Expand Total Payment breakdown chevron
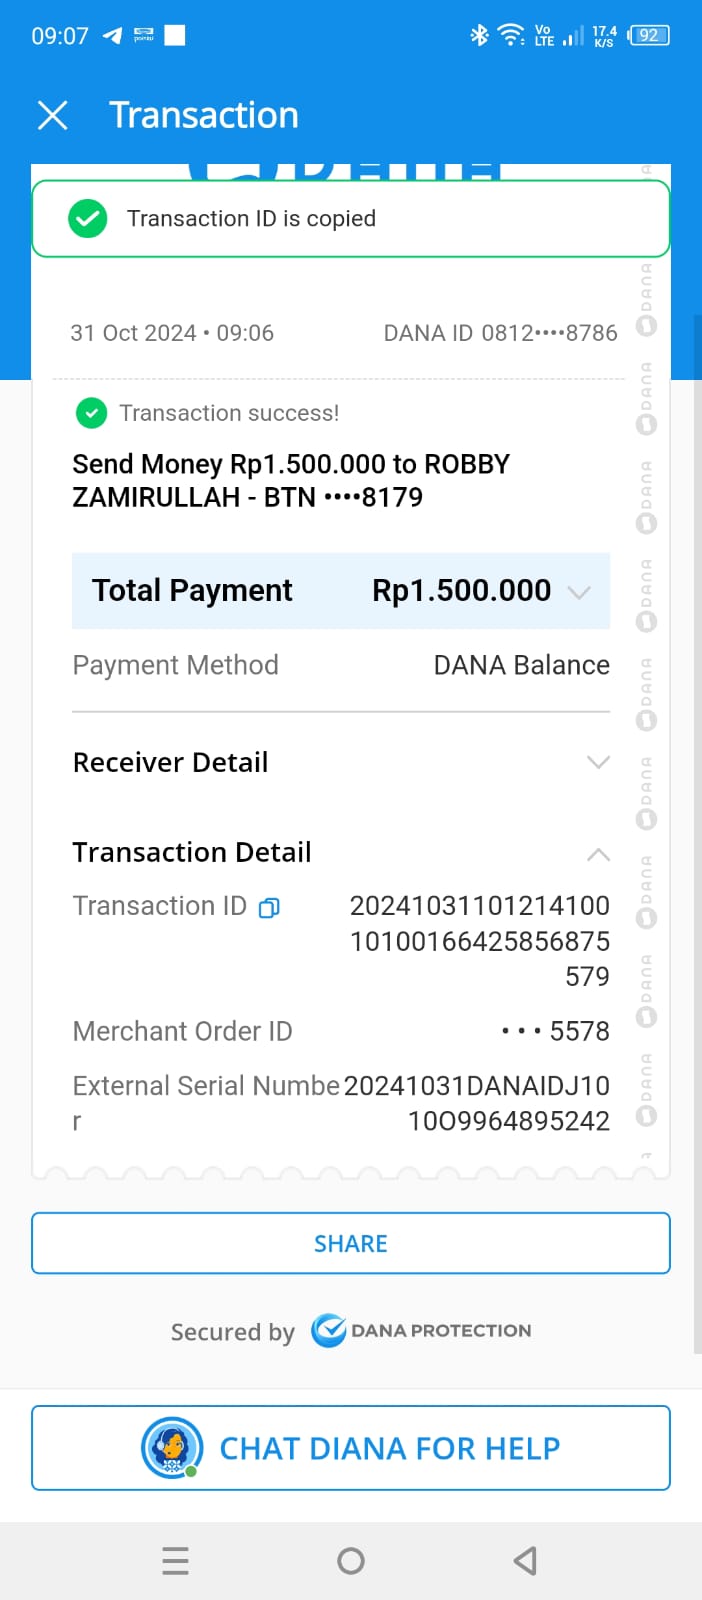Viewport: 702px width, 1600px height. tap(579, 592)
